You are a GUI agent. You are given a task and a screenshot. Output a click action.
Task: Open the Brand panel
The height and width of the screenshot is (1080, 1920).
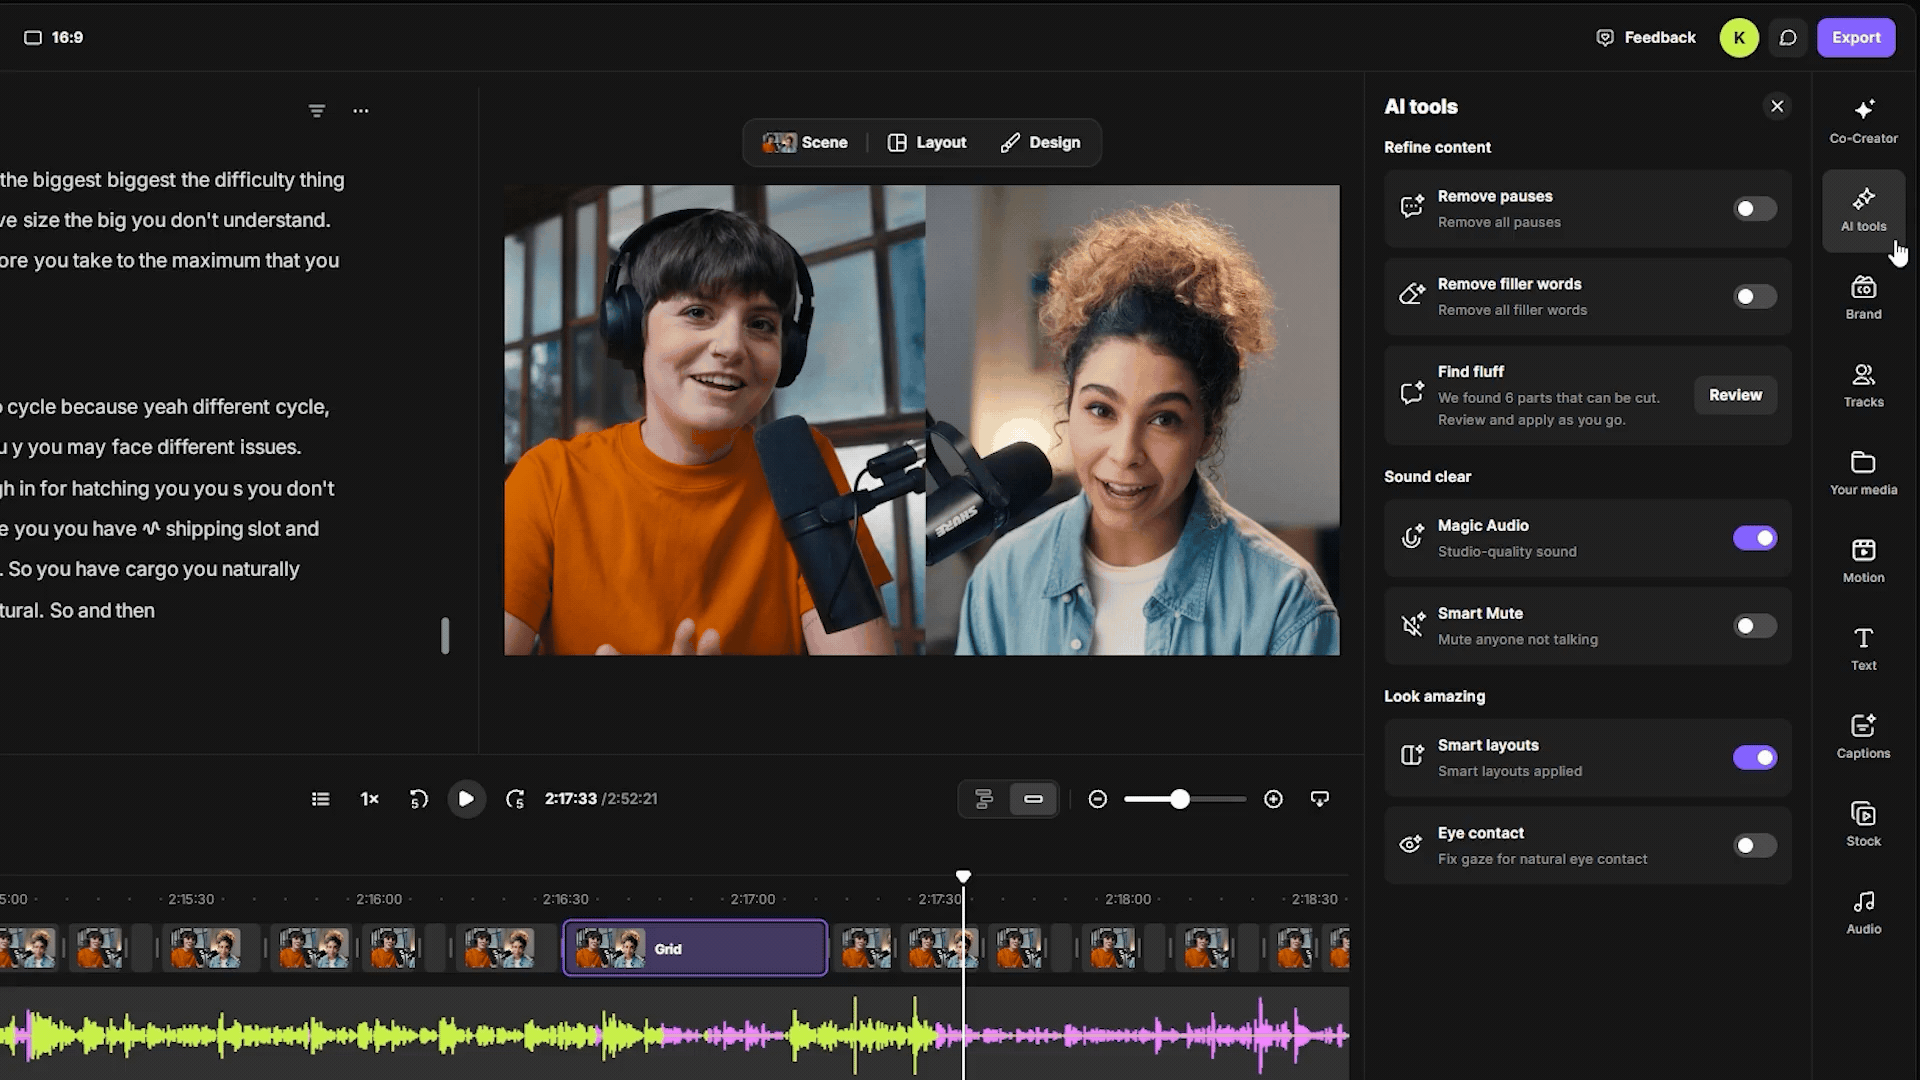(1863, 298)
